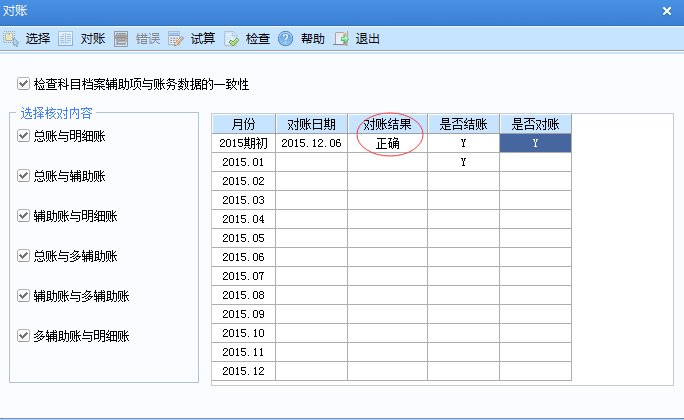Viewport: 684px width, 420px height.
Task: Click the 错误 (Errors) toolbar icon
Action: point(121,39)
